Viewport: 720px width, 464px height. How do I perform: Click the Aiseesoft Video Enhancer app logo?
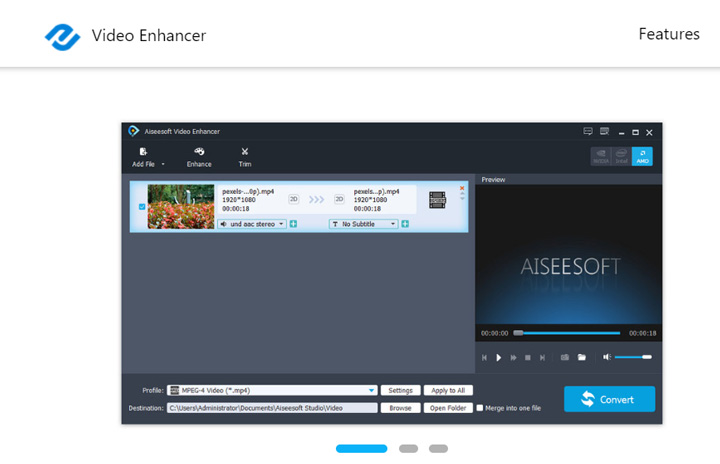click(133, 131)
